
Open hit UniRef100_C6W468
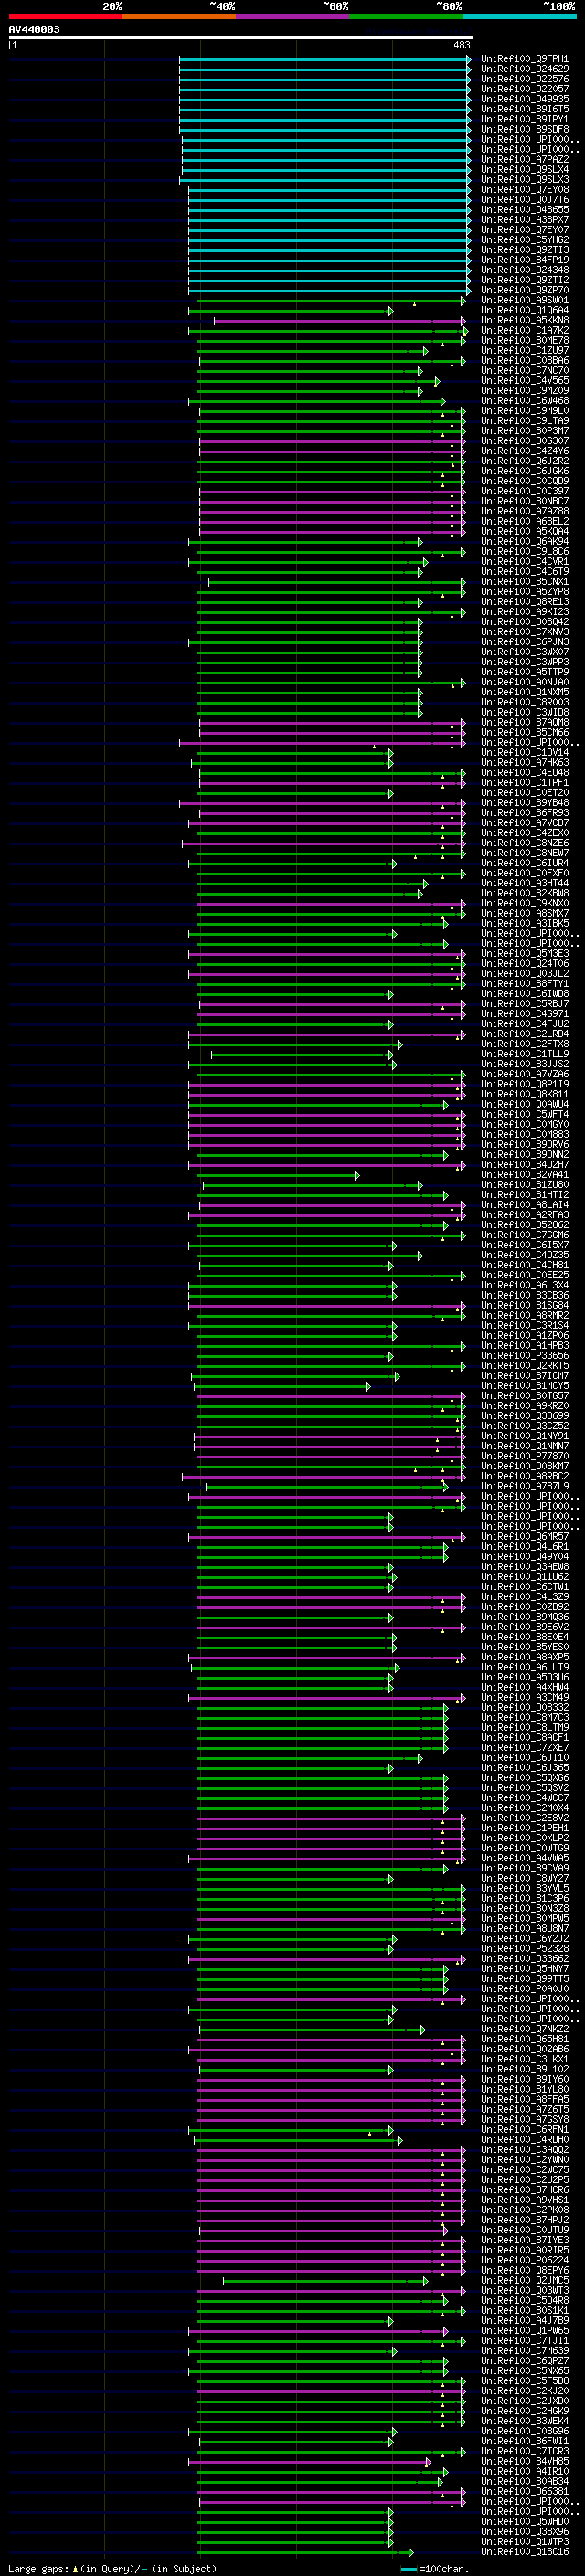click(525, 401)
